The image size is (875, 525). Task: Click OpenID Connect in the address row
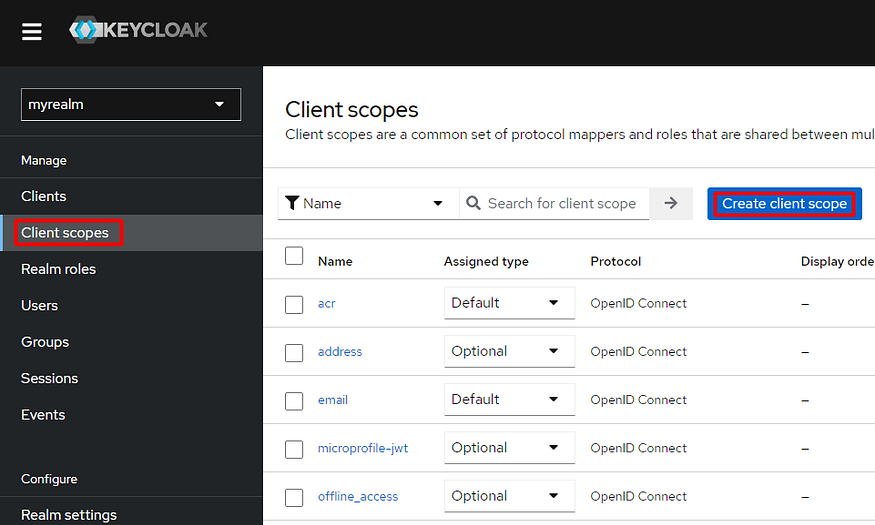(638, 351)
